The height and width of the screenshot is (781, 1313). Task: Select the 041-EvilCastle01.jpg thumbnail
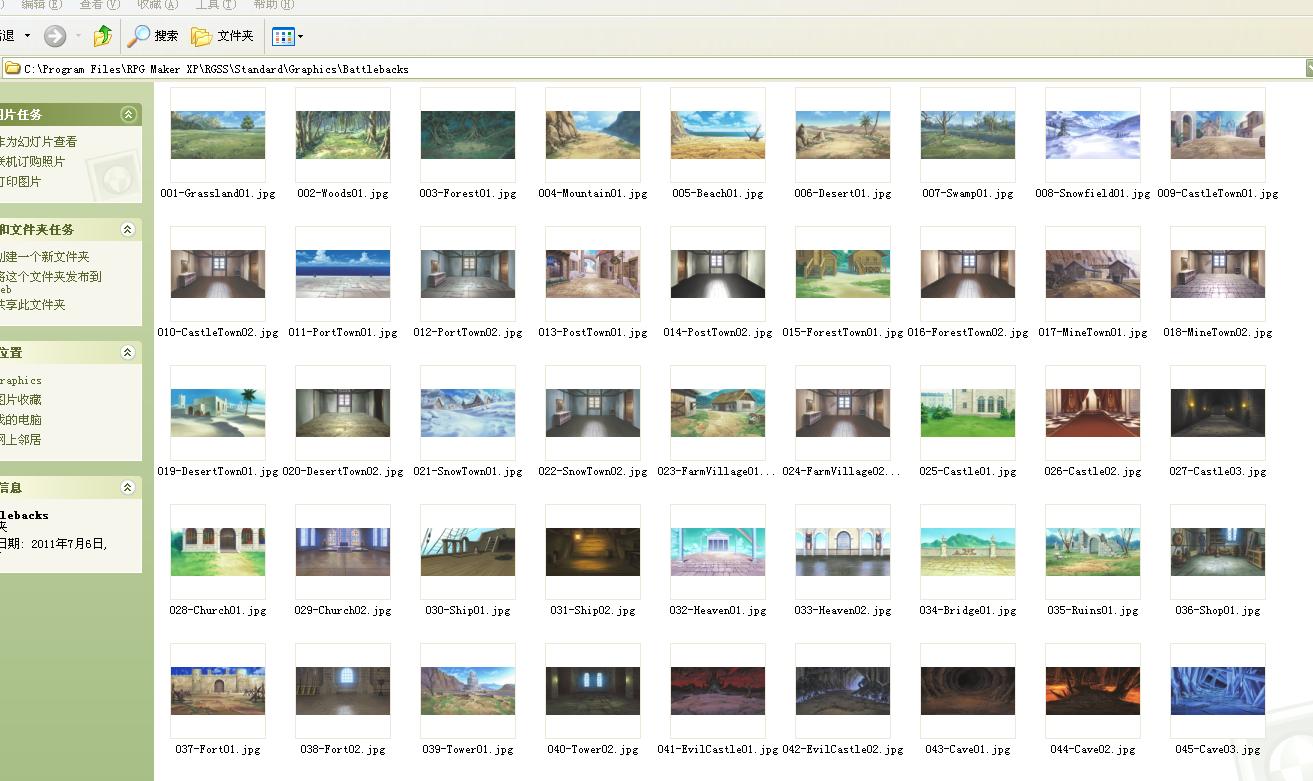pyautogui.click(x=718, y=691)
